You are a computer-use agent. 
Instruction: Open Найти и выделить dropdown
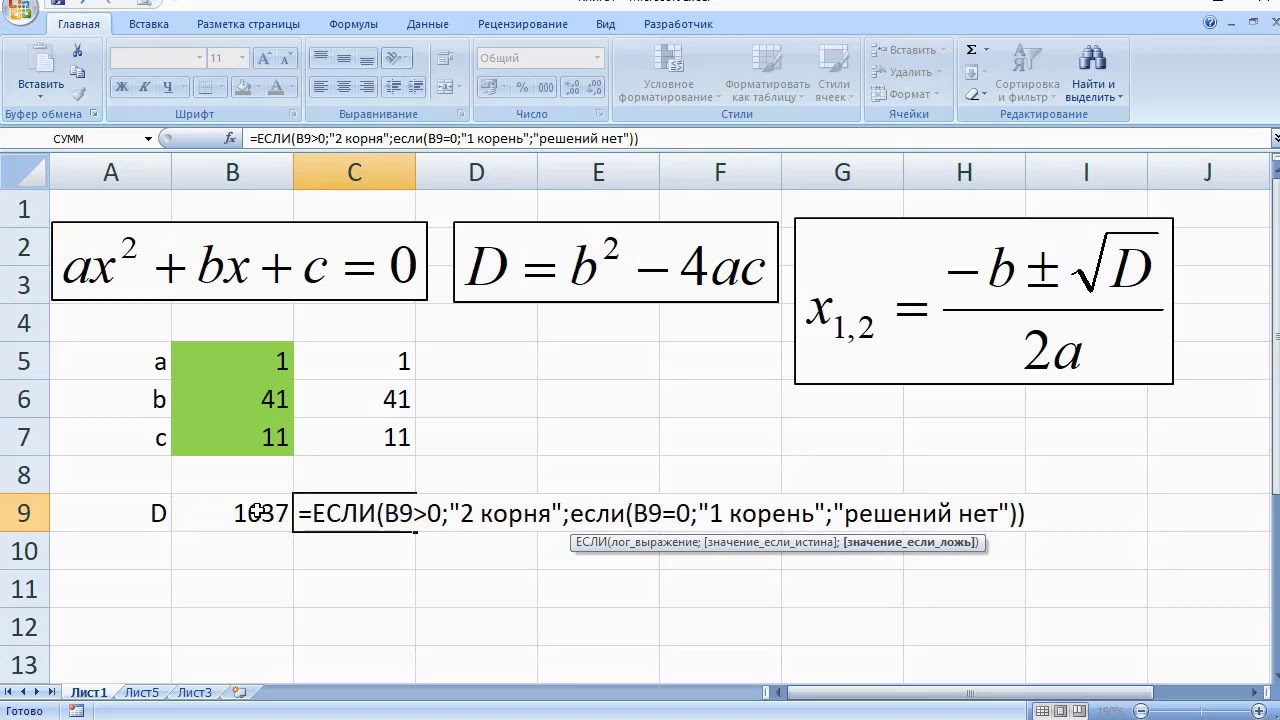(1093, 75)
